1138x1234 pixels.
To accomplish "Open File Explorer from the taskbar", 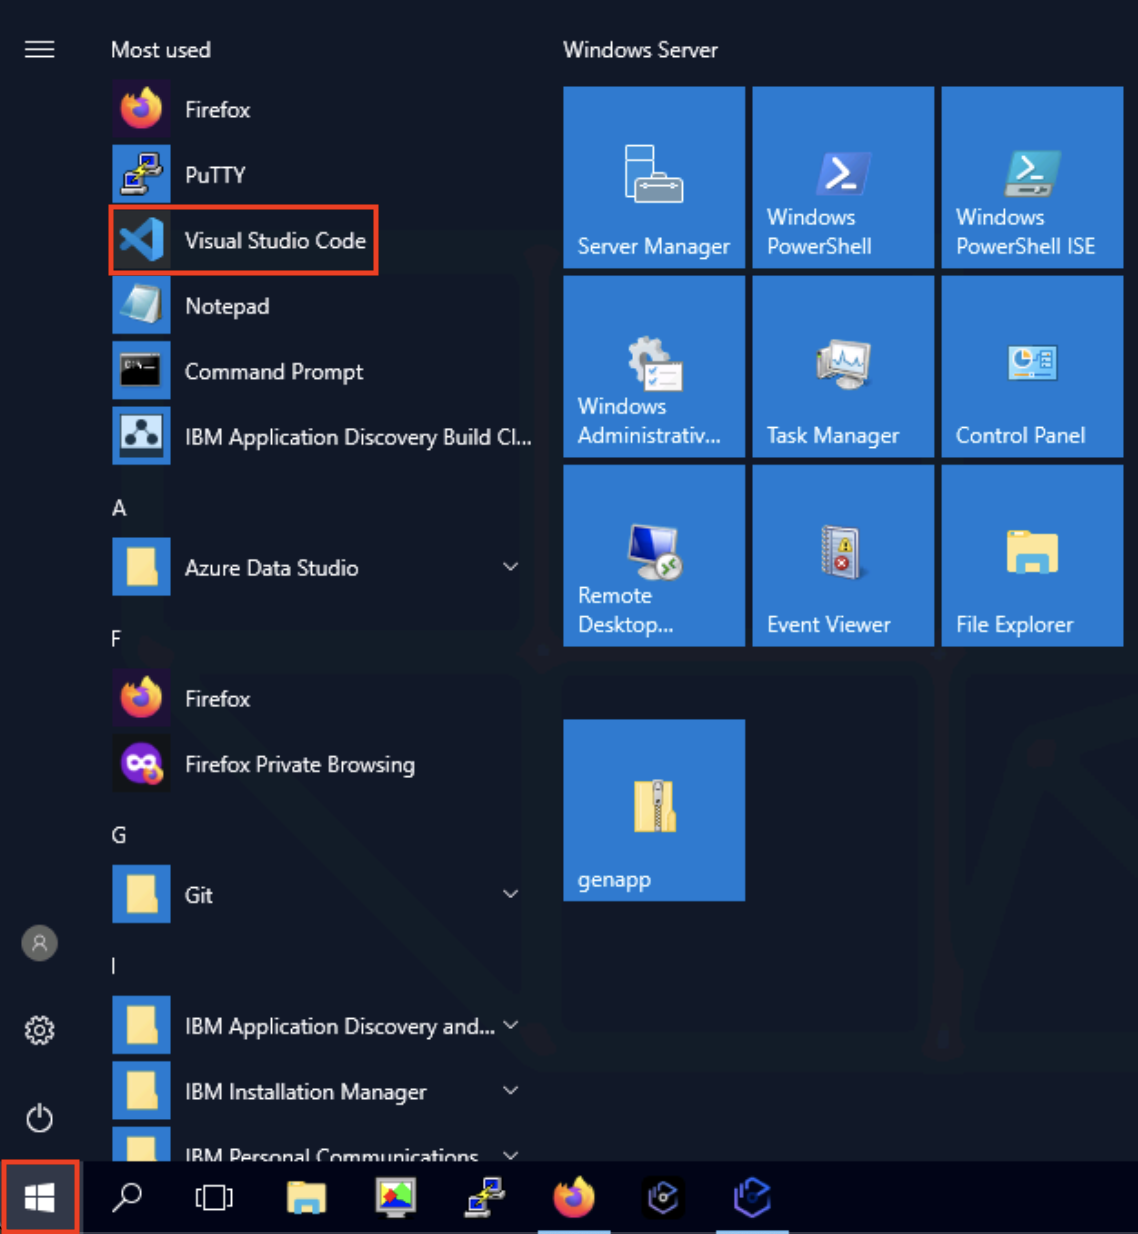I will click(306, 1197).
